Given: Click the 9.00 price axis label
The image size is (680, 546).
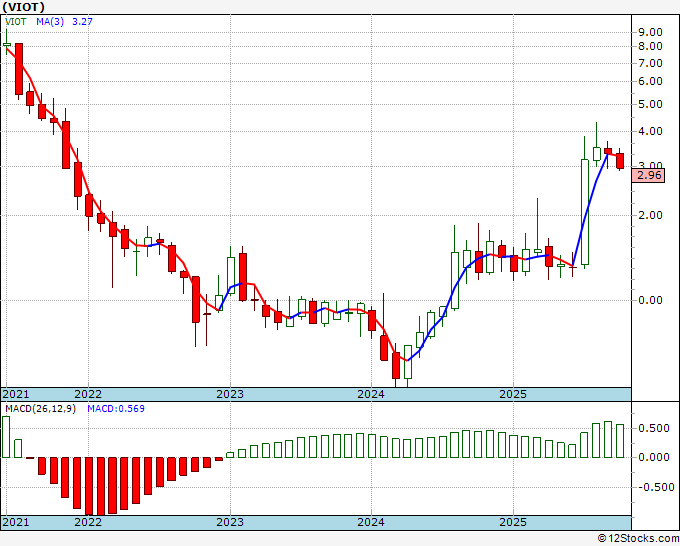Looking at the screenshot, I should 650,32.
